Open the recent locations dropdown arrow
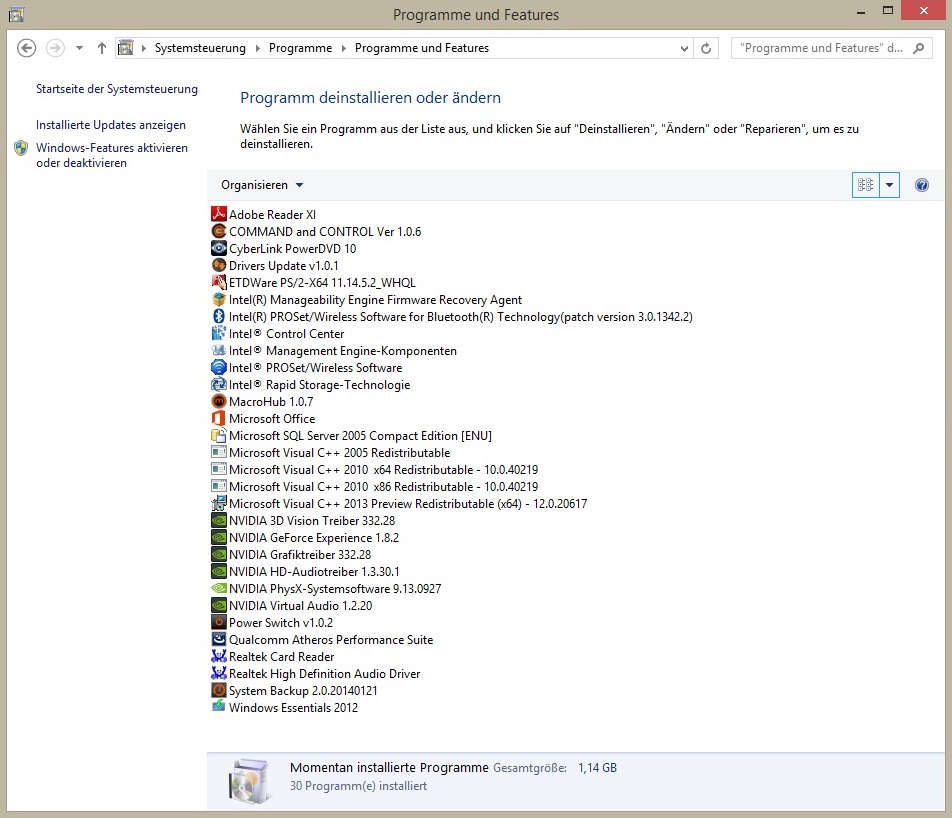This screenshot has width=952, height=818. click(x=79, y=47)
